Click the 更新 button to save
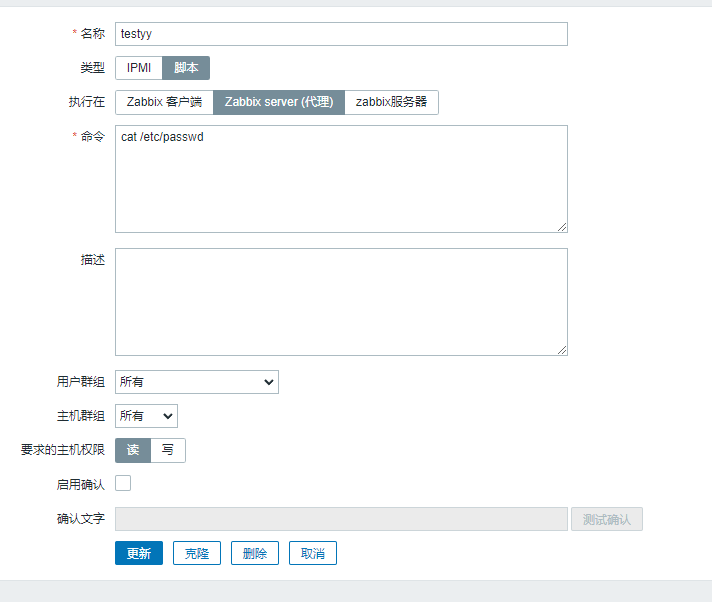 pos(139,553)
